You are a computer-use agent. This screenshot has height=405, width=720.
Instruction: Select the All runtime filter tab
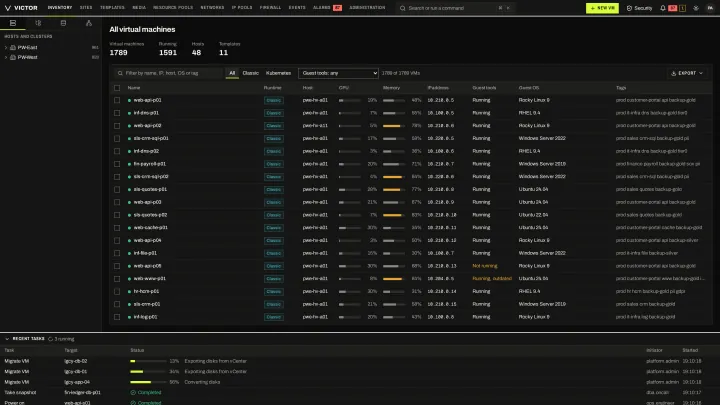point(232,73)
